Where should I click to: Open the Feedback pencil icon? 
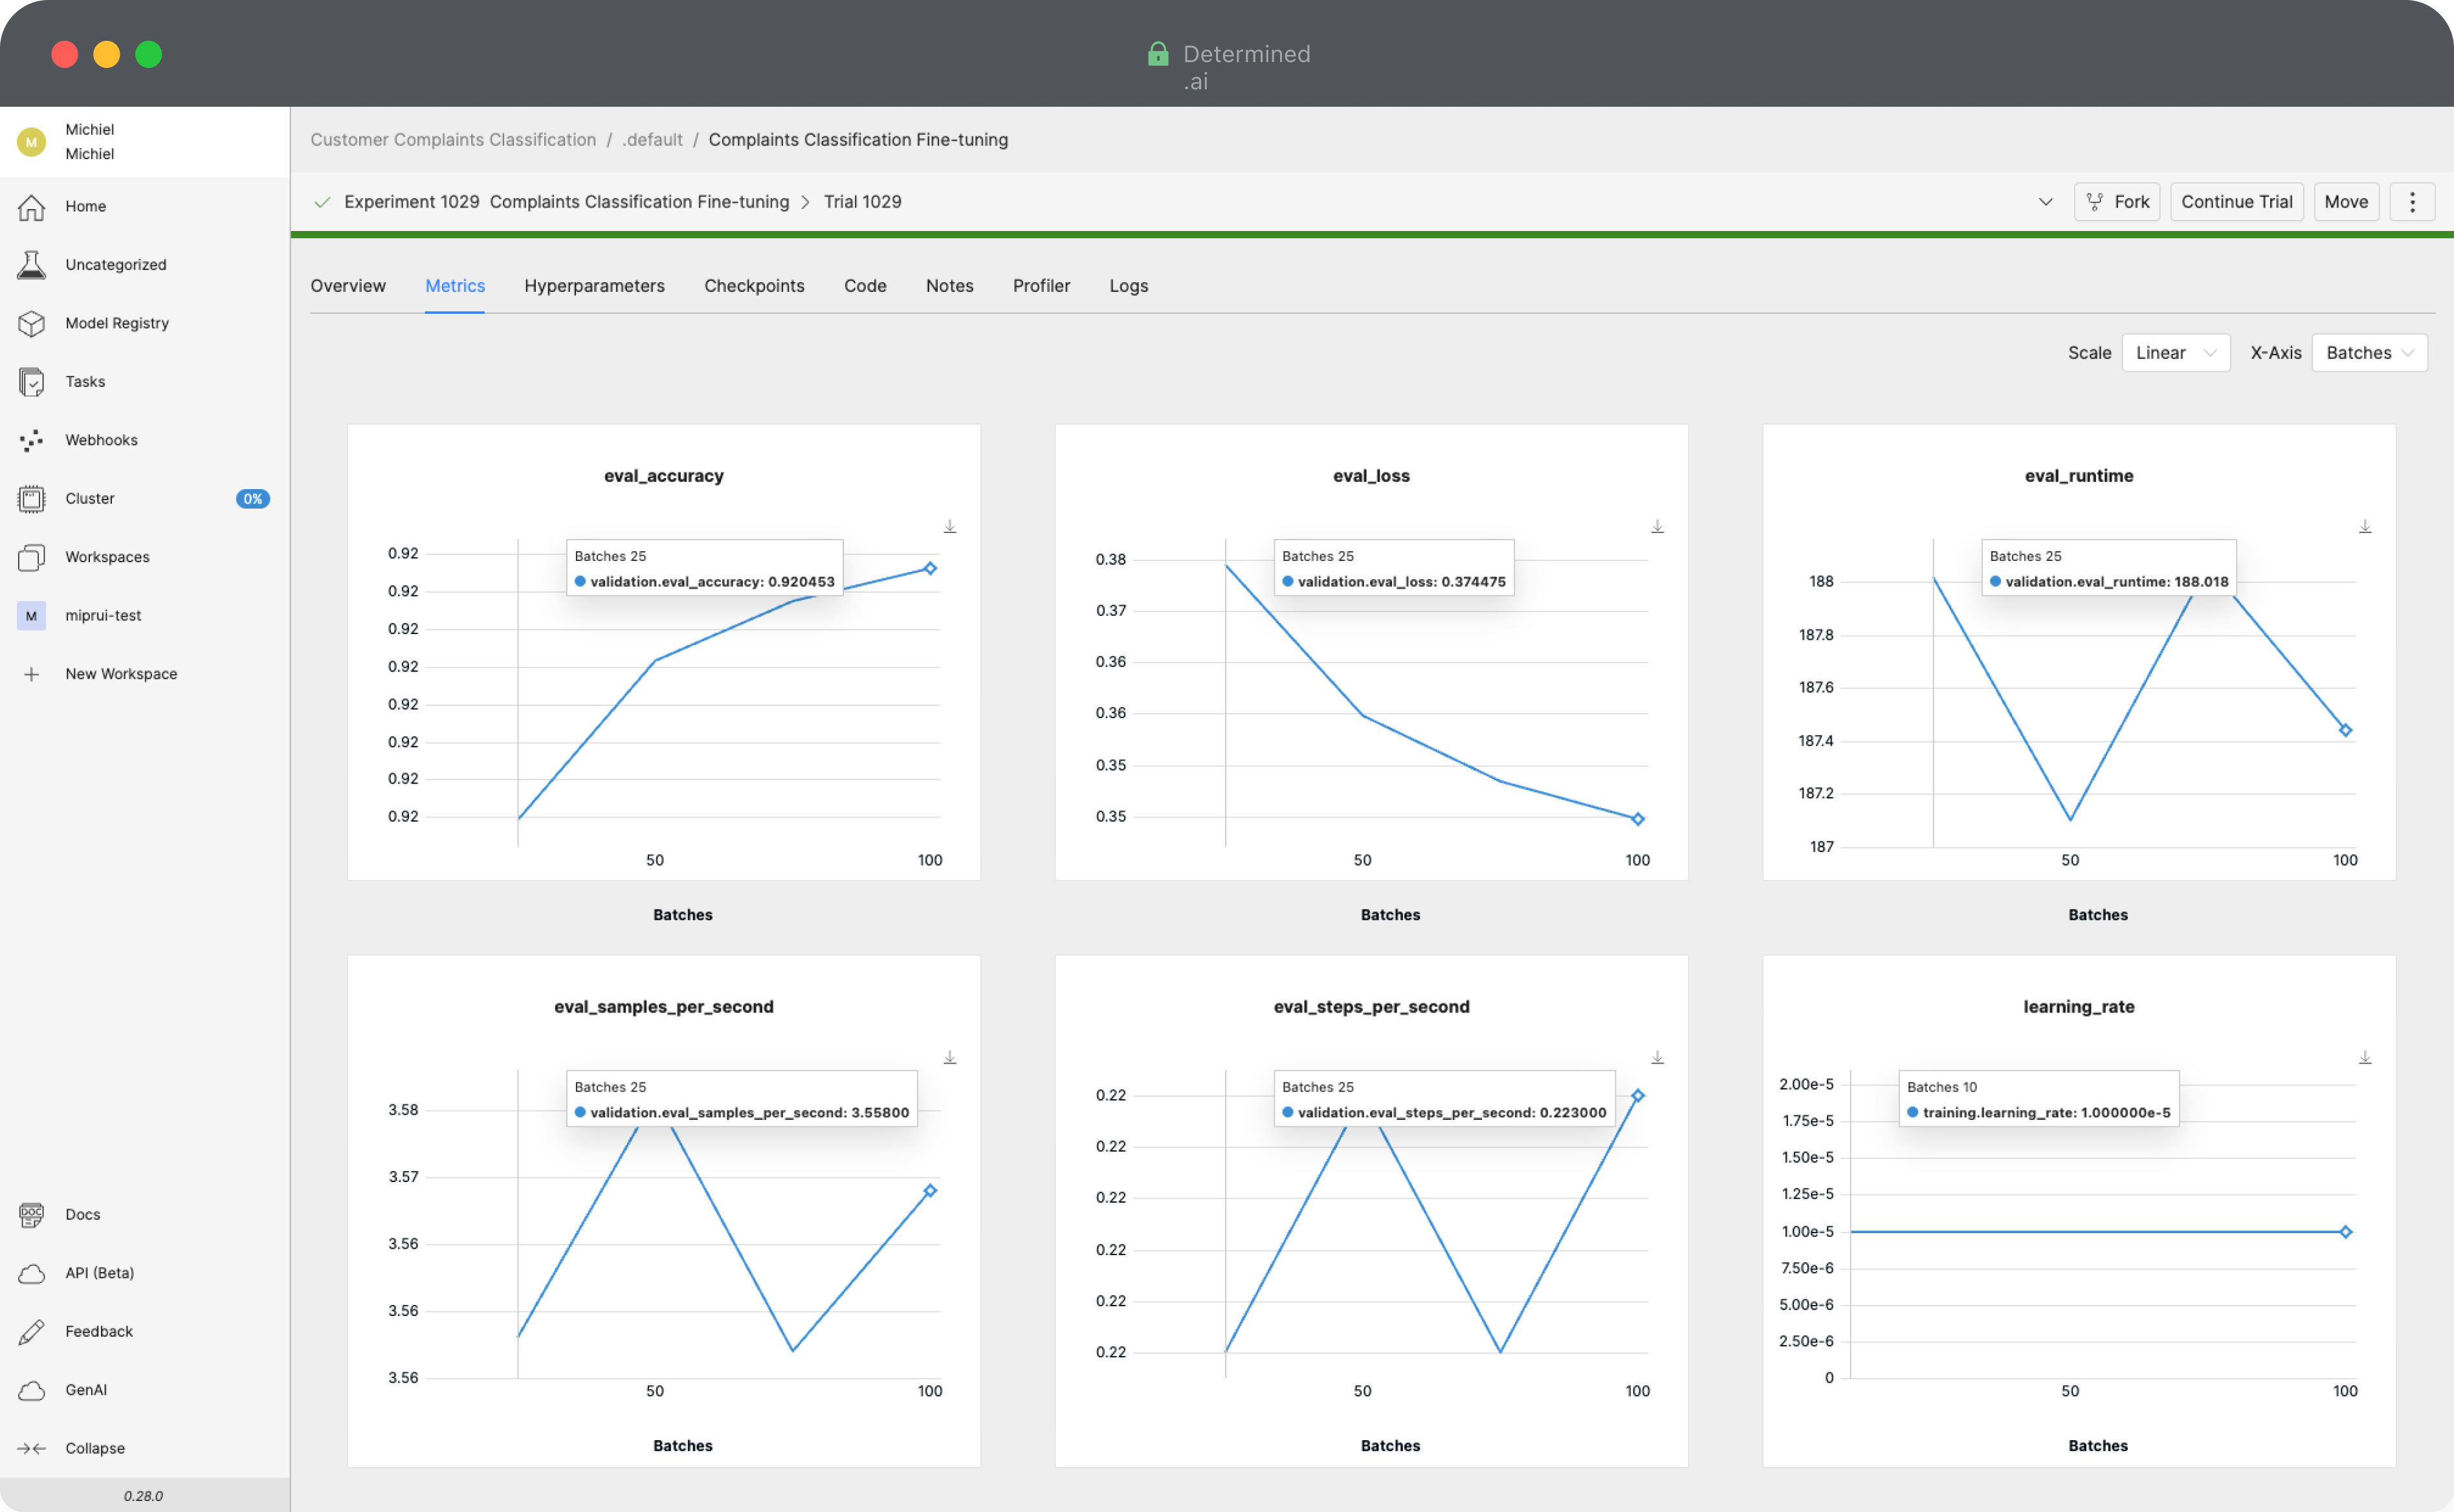[x=32, y=1332]
